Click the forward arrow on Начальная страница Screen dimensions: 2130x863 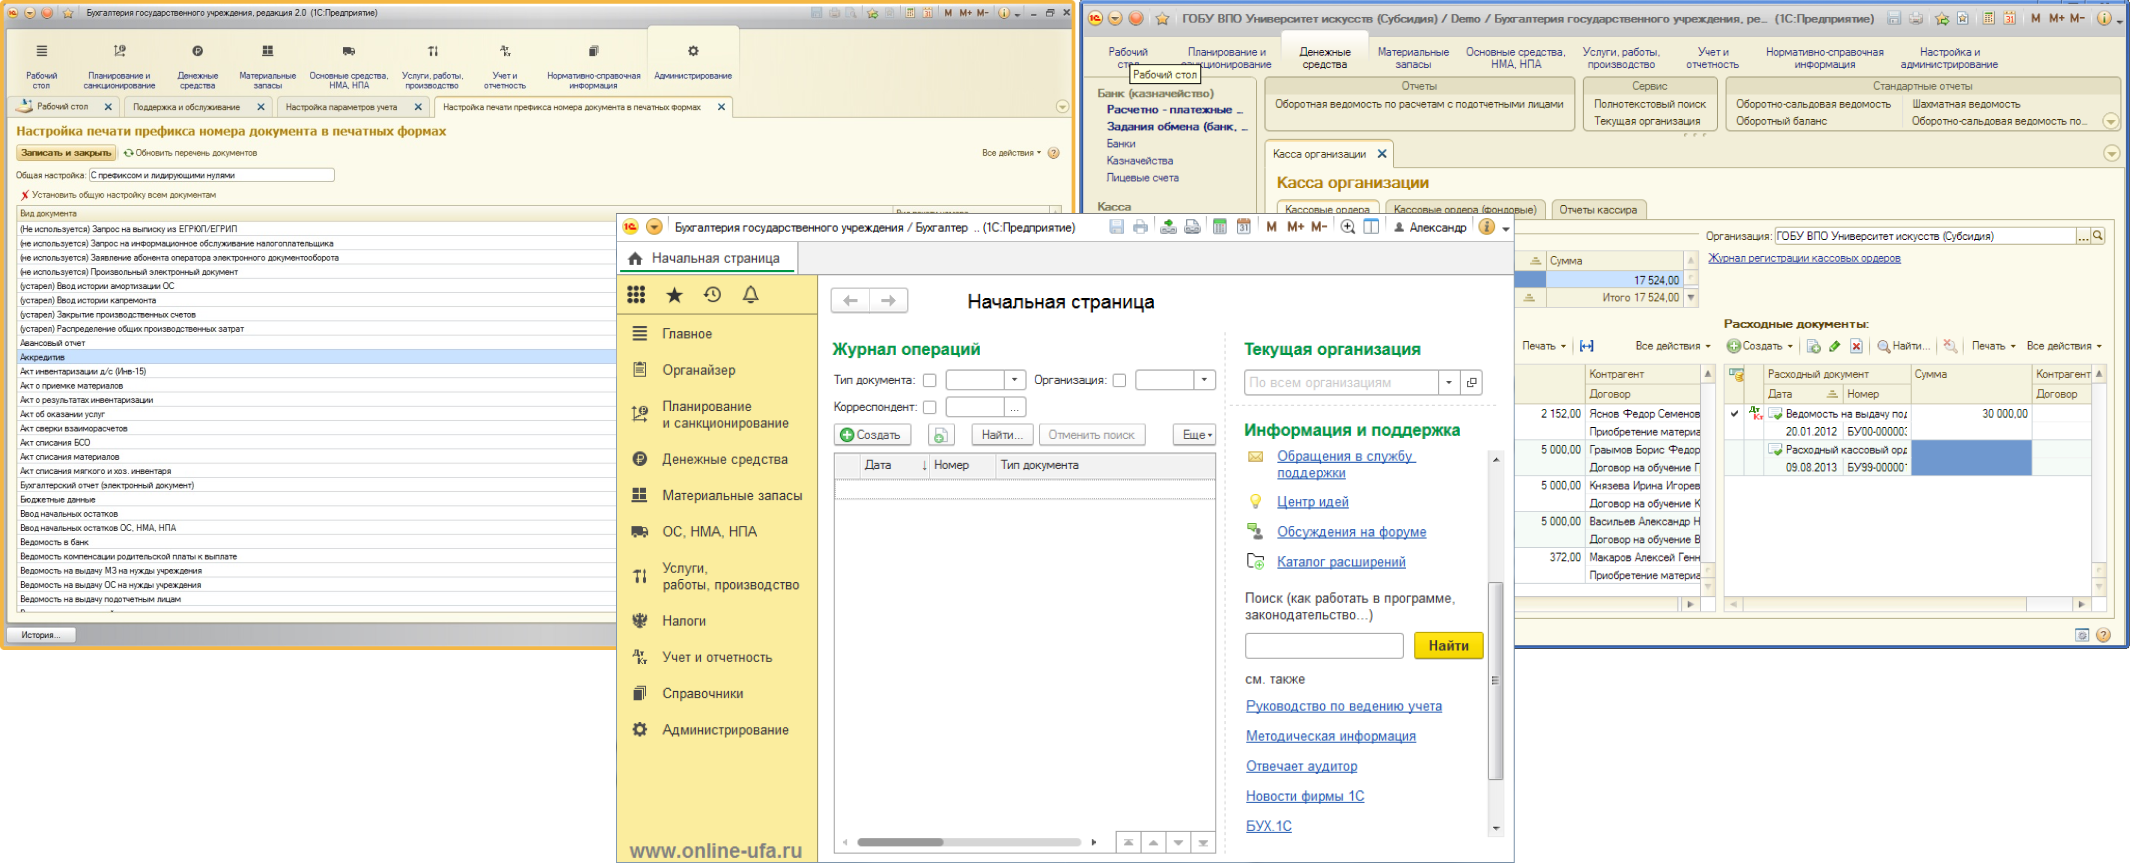click(x=888, y=300)
